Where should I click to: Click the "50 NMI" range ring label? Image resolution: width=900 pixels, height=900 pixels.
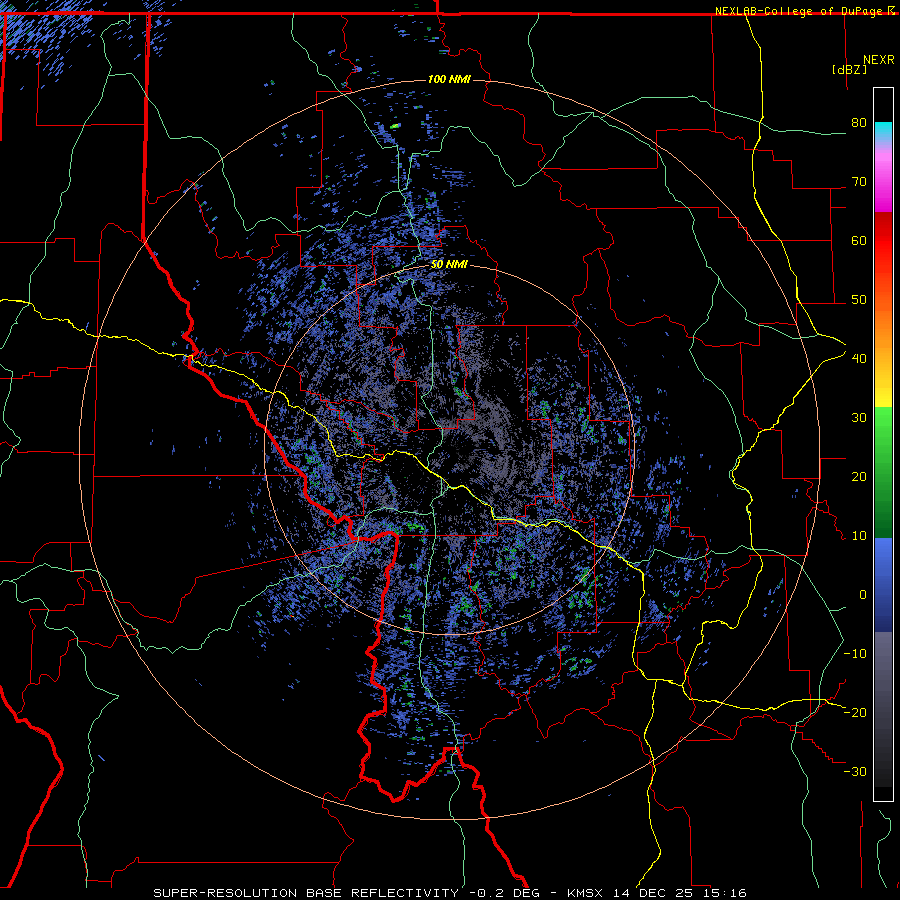449,265
